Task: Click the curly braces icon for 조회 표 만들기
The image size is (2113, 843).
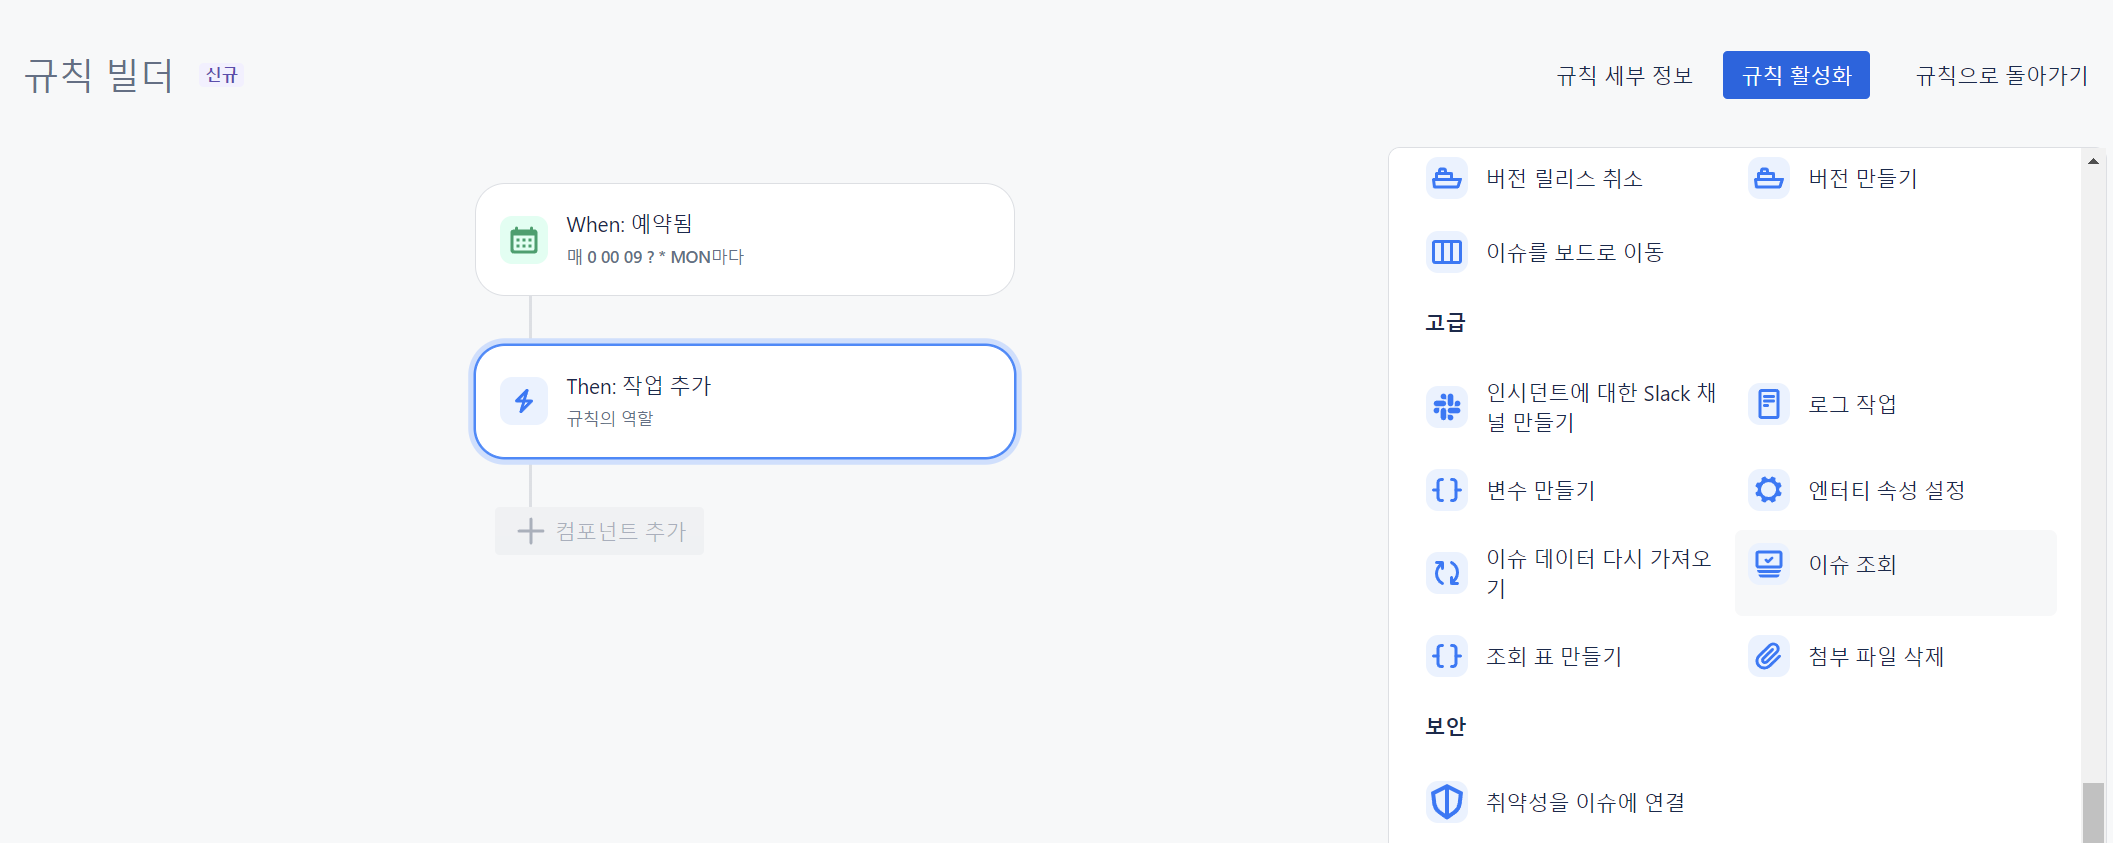Action: (x=1446, y=656)
